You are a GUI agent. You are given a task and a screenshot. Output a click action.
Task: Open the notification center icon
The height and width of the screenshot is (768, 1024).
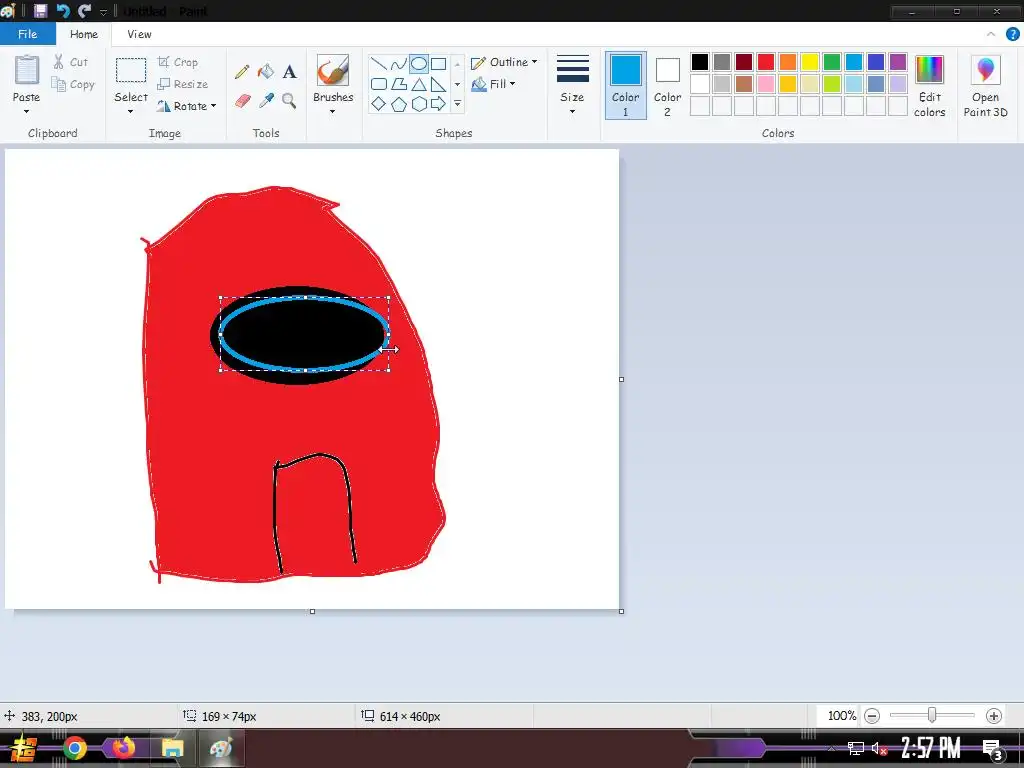pos(991,750)
